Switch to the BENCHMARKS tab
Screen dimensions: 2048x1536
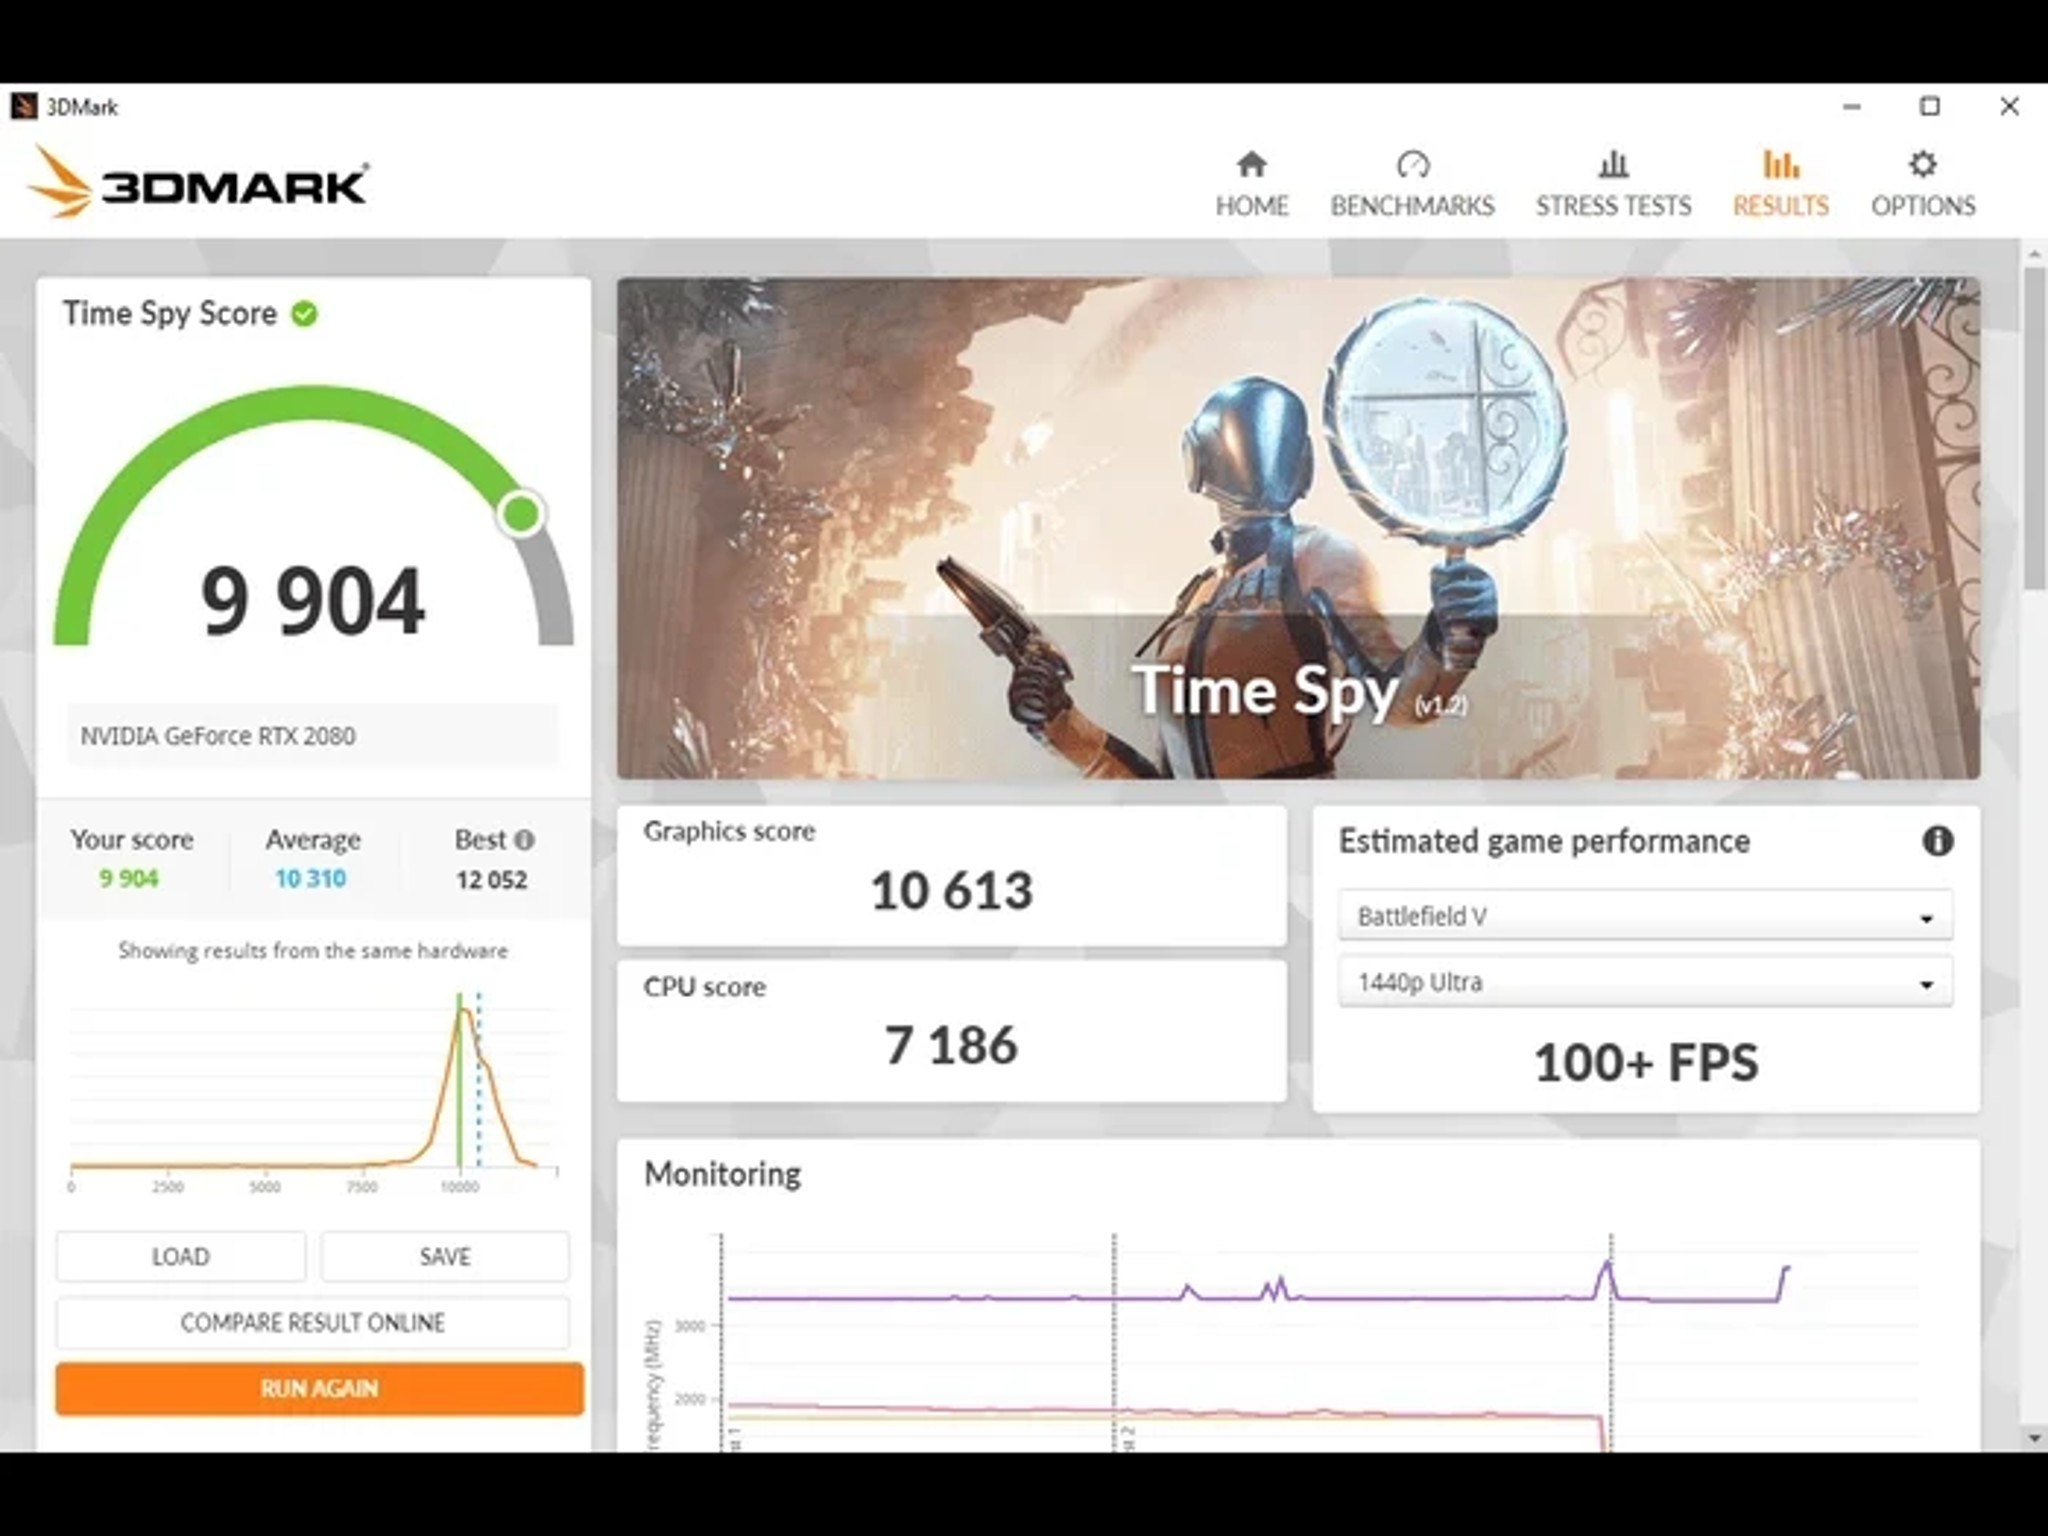coord(1412,184)
